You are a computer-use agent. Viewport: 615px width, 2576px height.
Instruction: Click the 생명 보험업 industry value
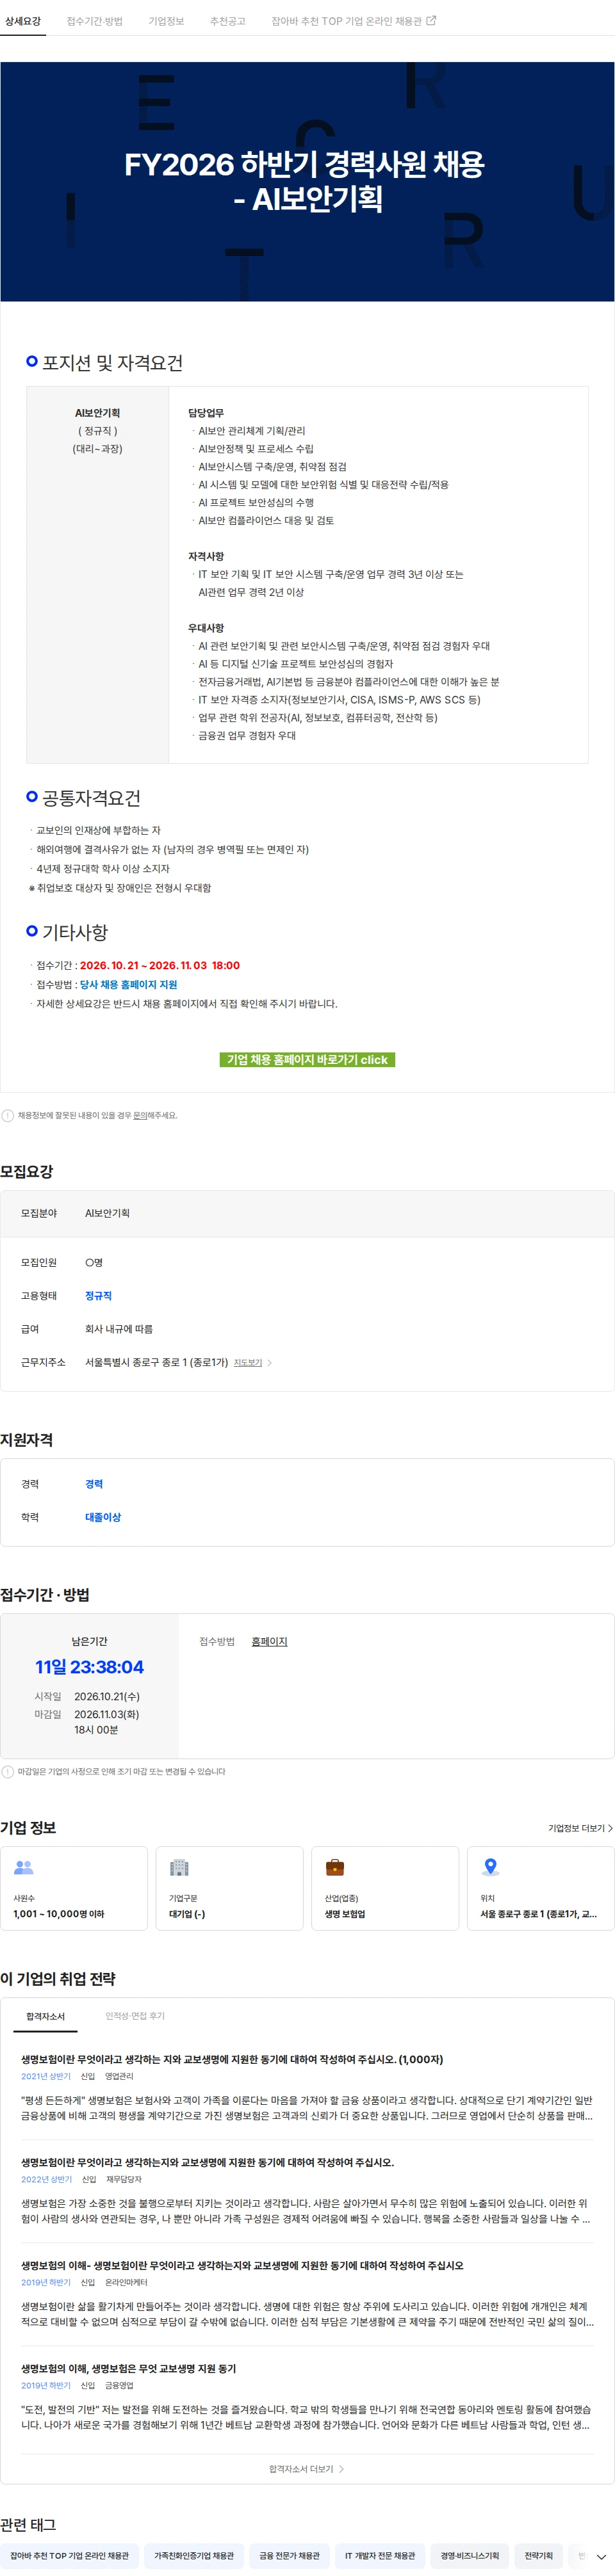pyautogui.click(x=345, y=1913)
